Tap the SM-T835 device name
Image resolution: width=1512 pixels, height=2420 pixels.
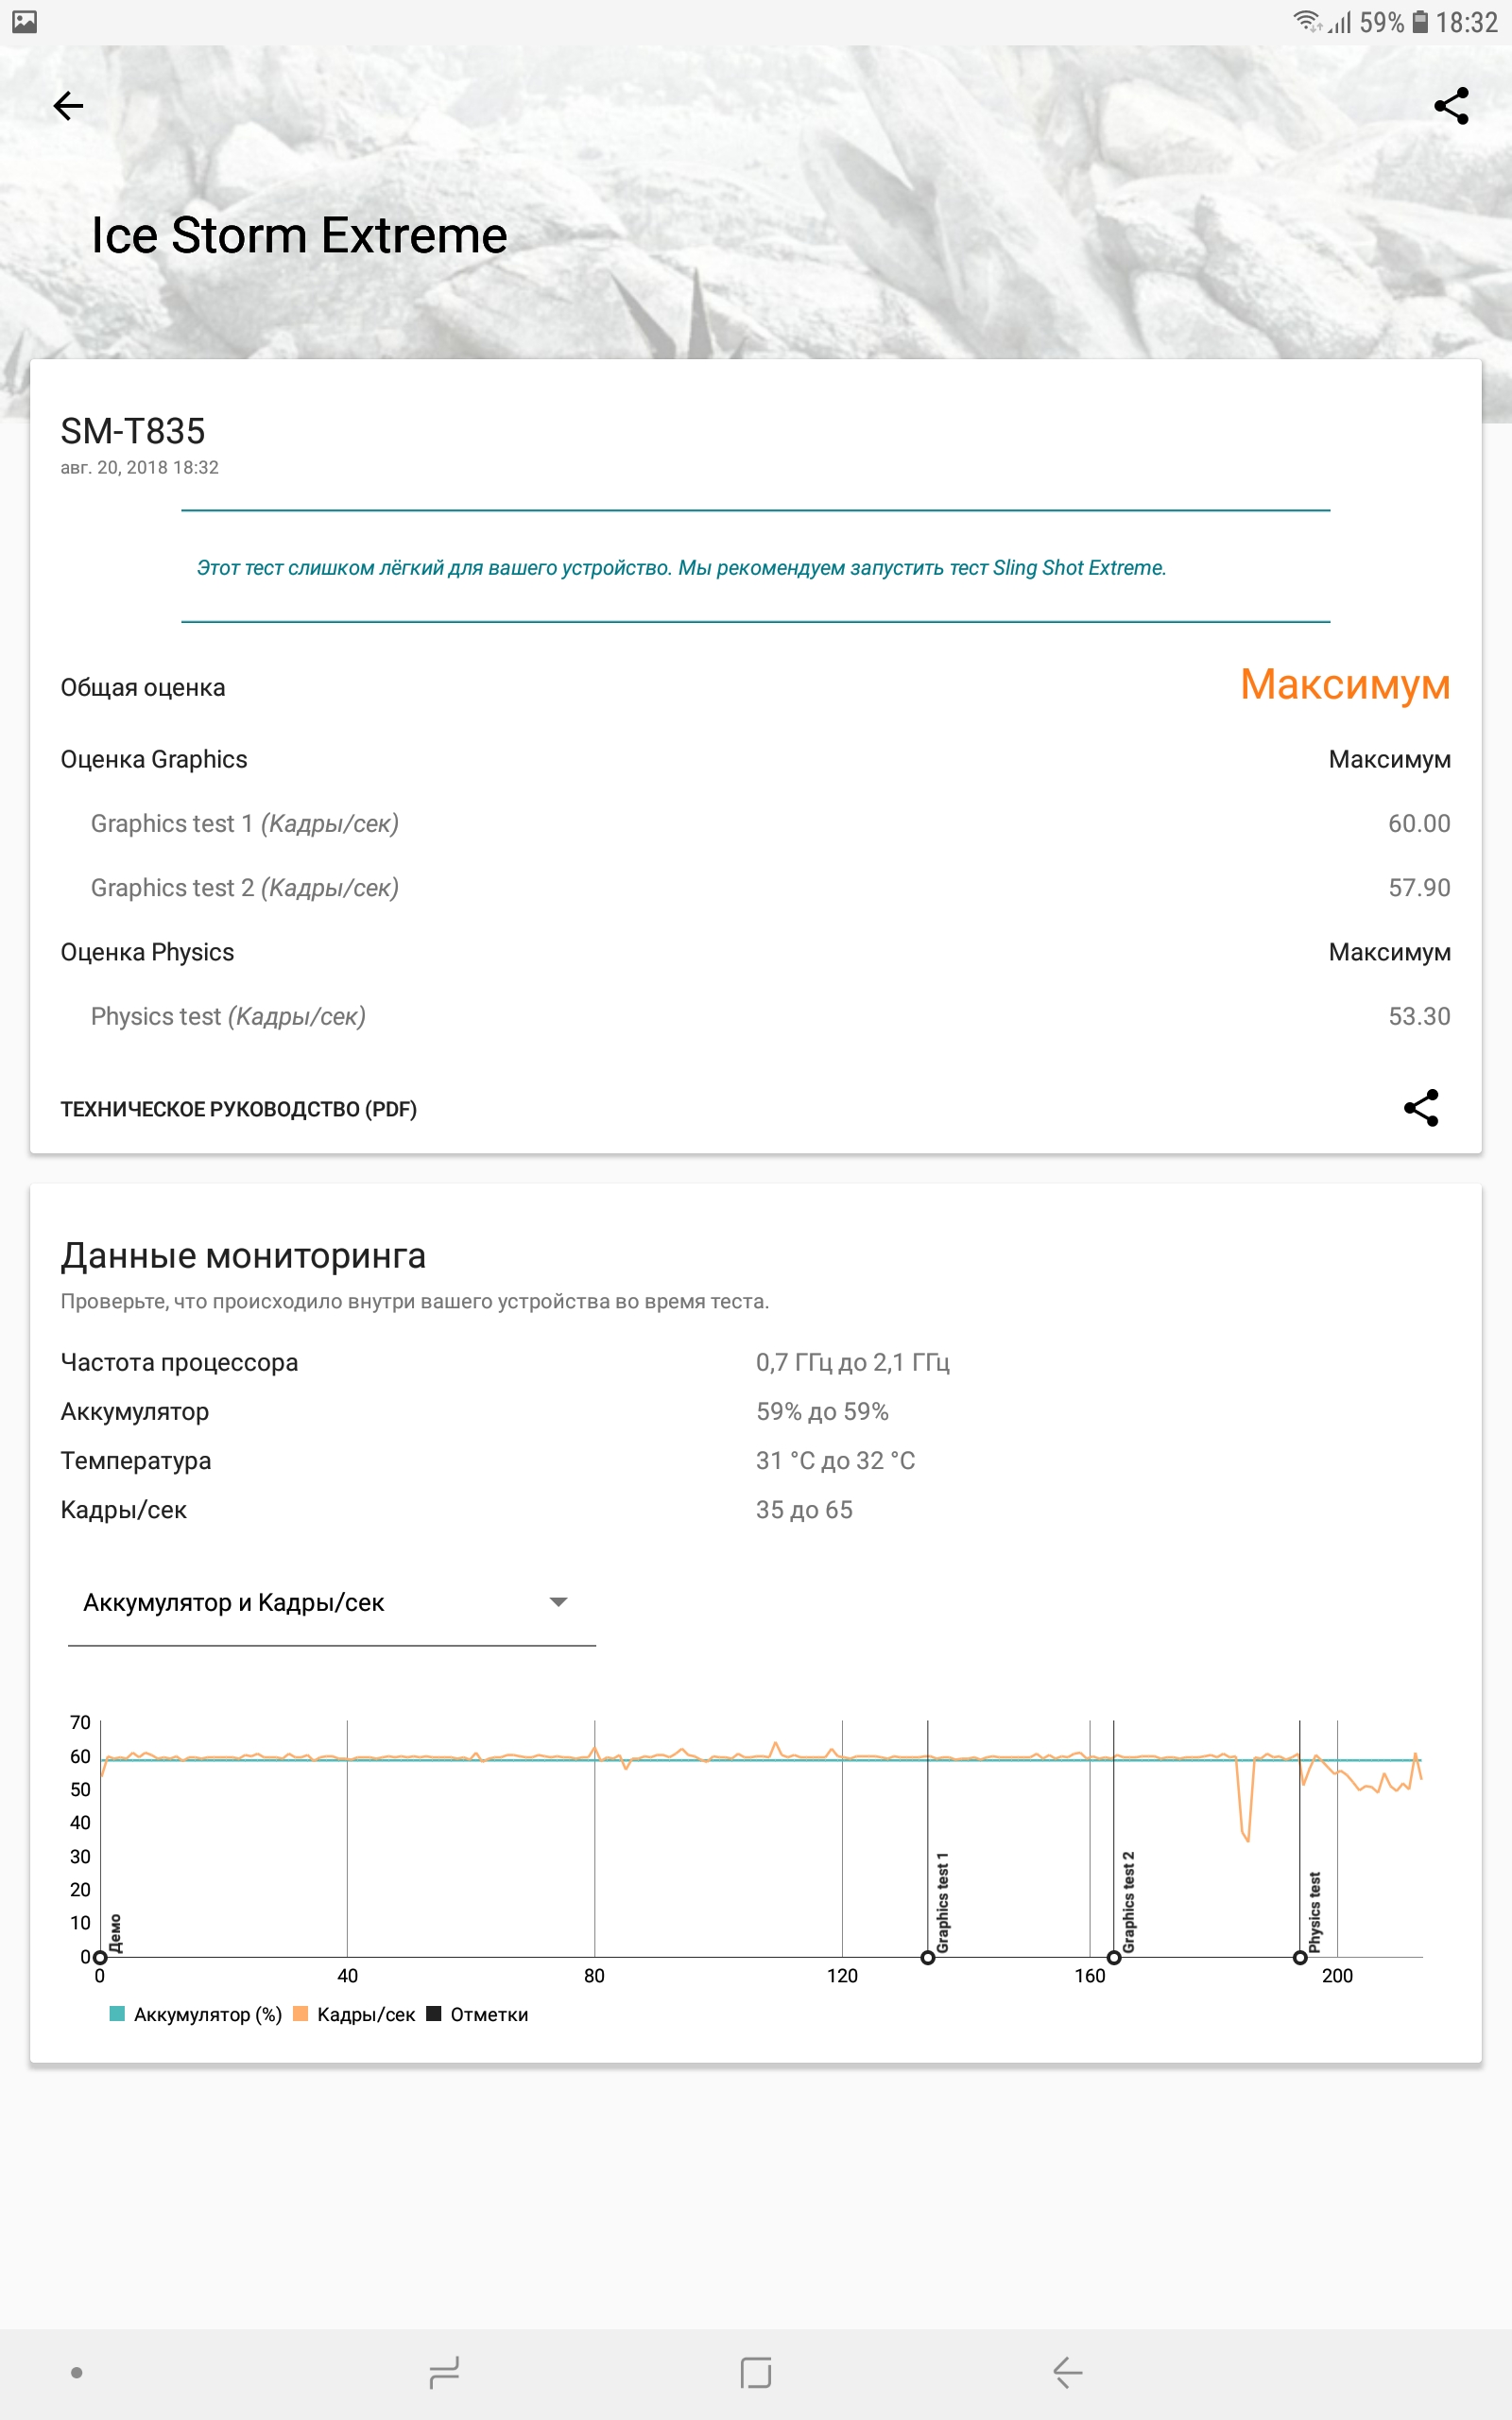133,431
